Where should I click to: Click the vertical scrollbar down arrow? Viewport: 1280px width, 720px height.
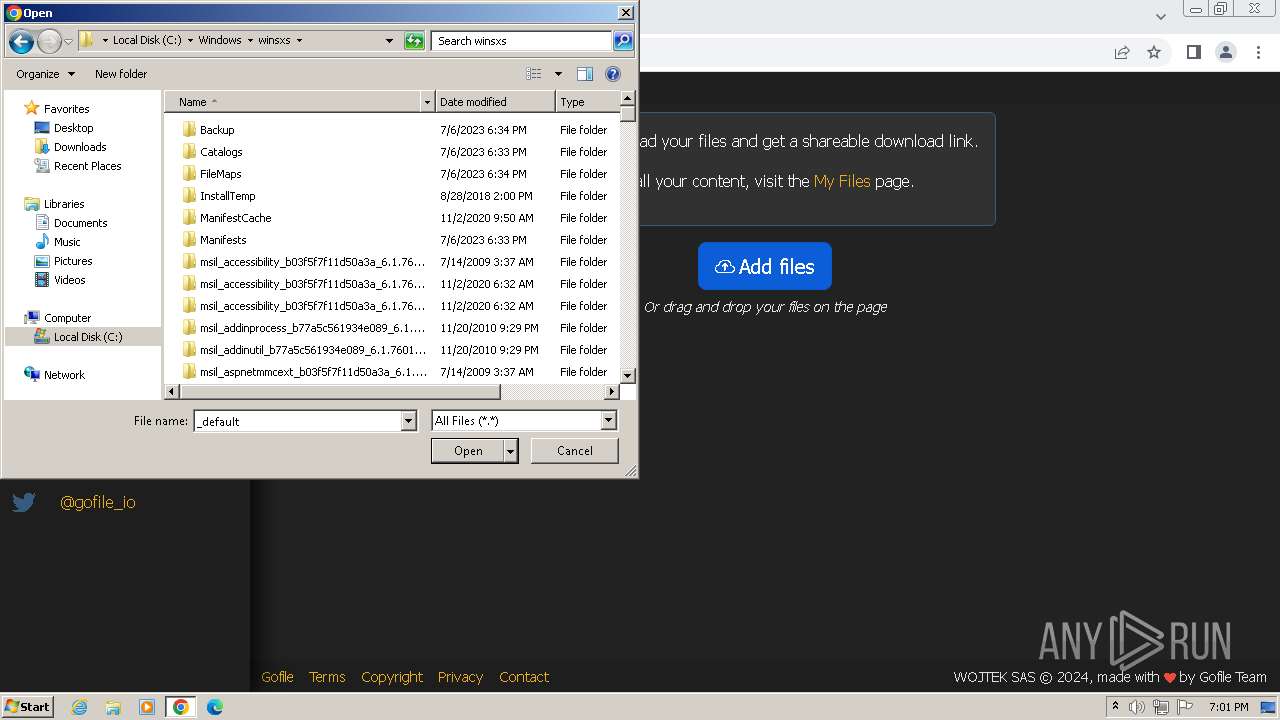click(628, 375)
